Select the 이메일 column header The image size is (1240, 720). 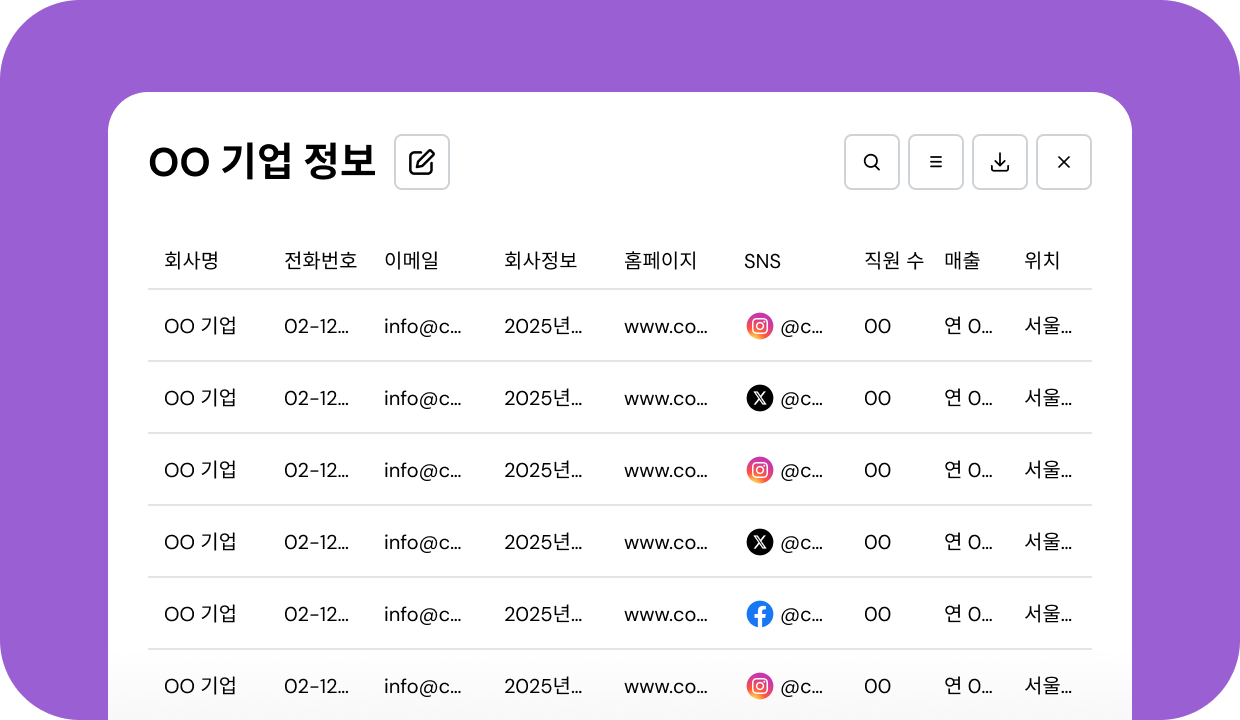[x=411, y=261]
